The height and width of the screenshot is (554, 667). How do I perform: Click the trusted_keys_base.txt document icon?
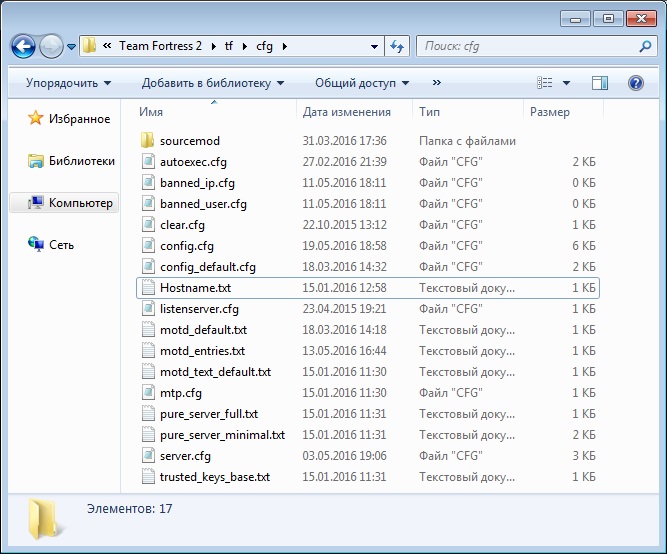148,477
